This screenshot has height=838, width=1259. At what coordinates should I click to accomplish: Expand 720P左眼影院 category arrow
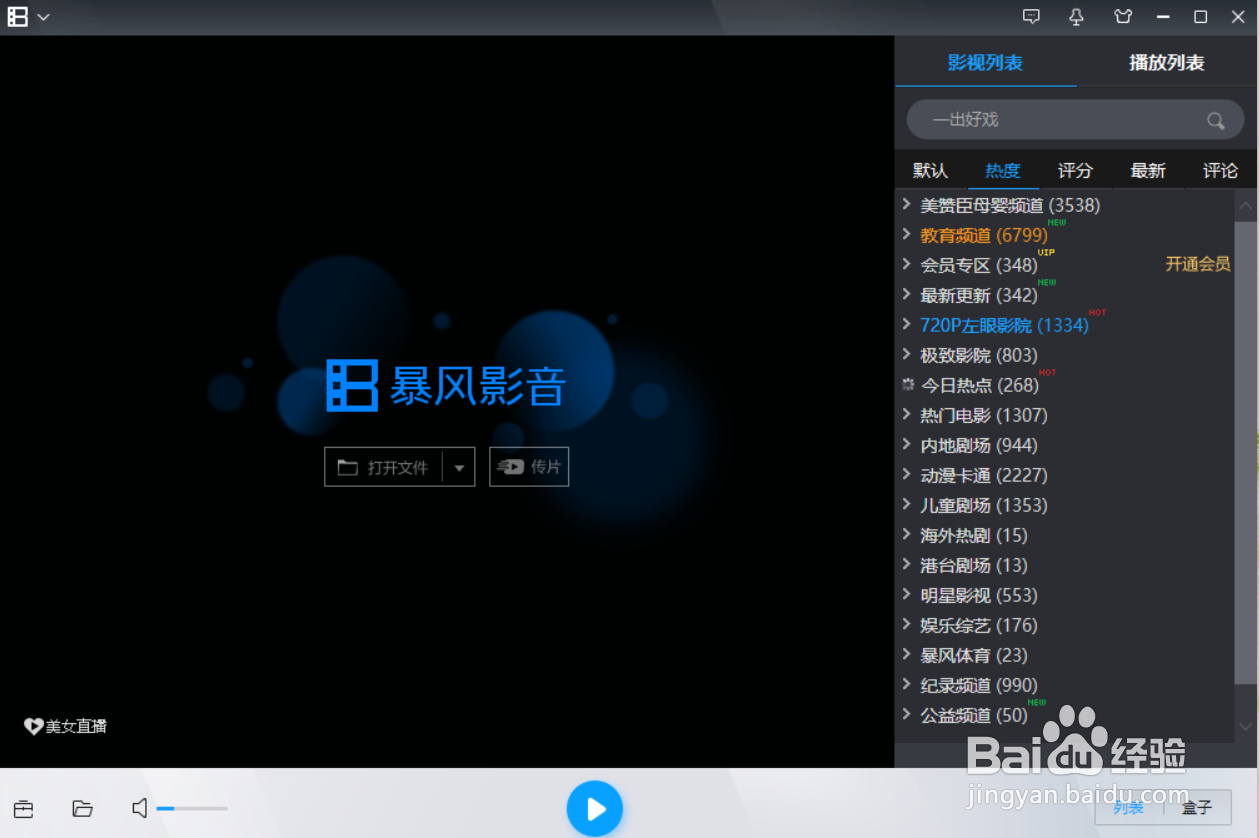[906, 324]
